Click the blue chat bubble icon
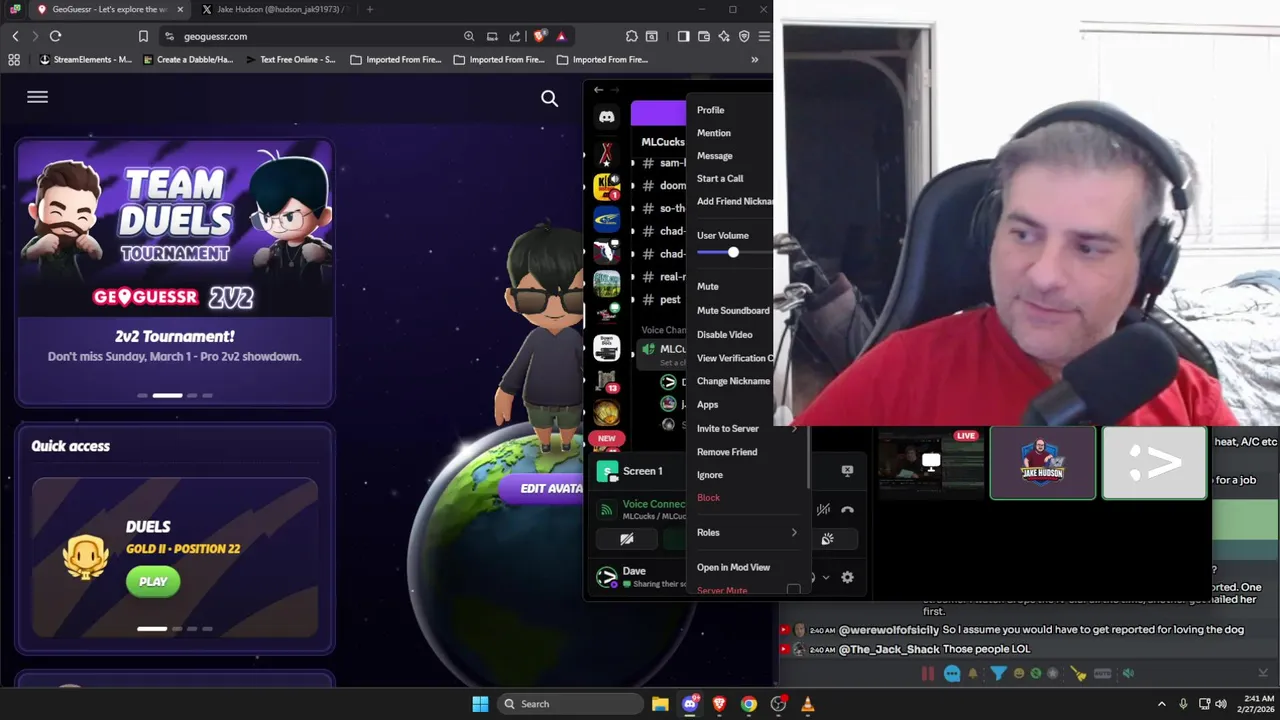Image resolution: width=1280 pixels, height=720 pixels. [952, 674]
